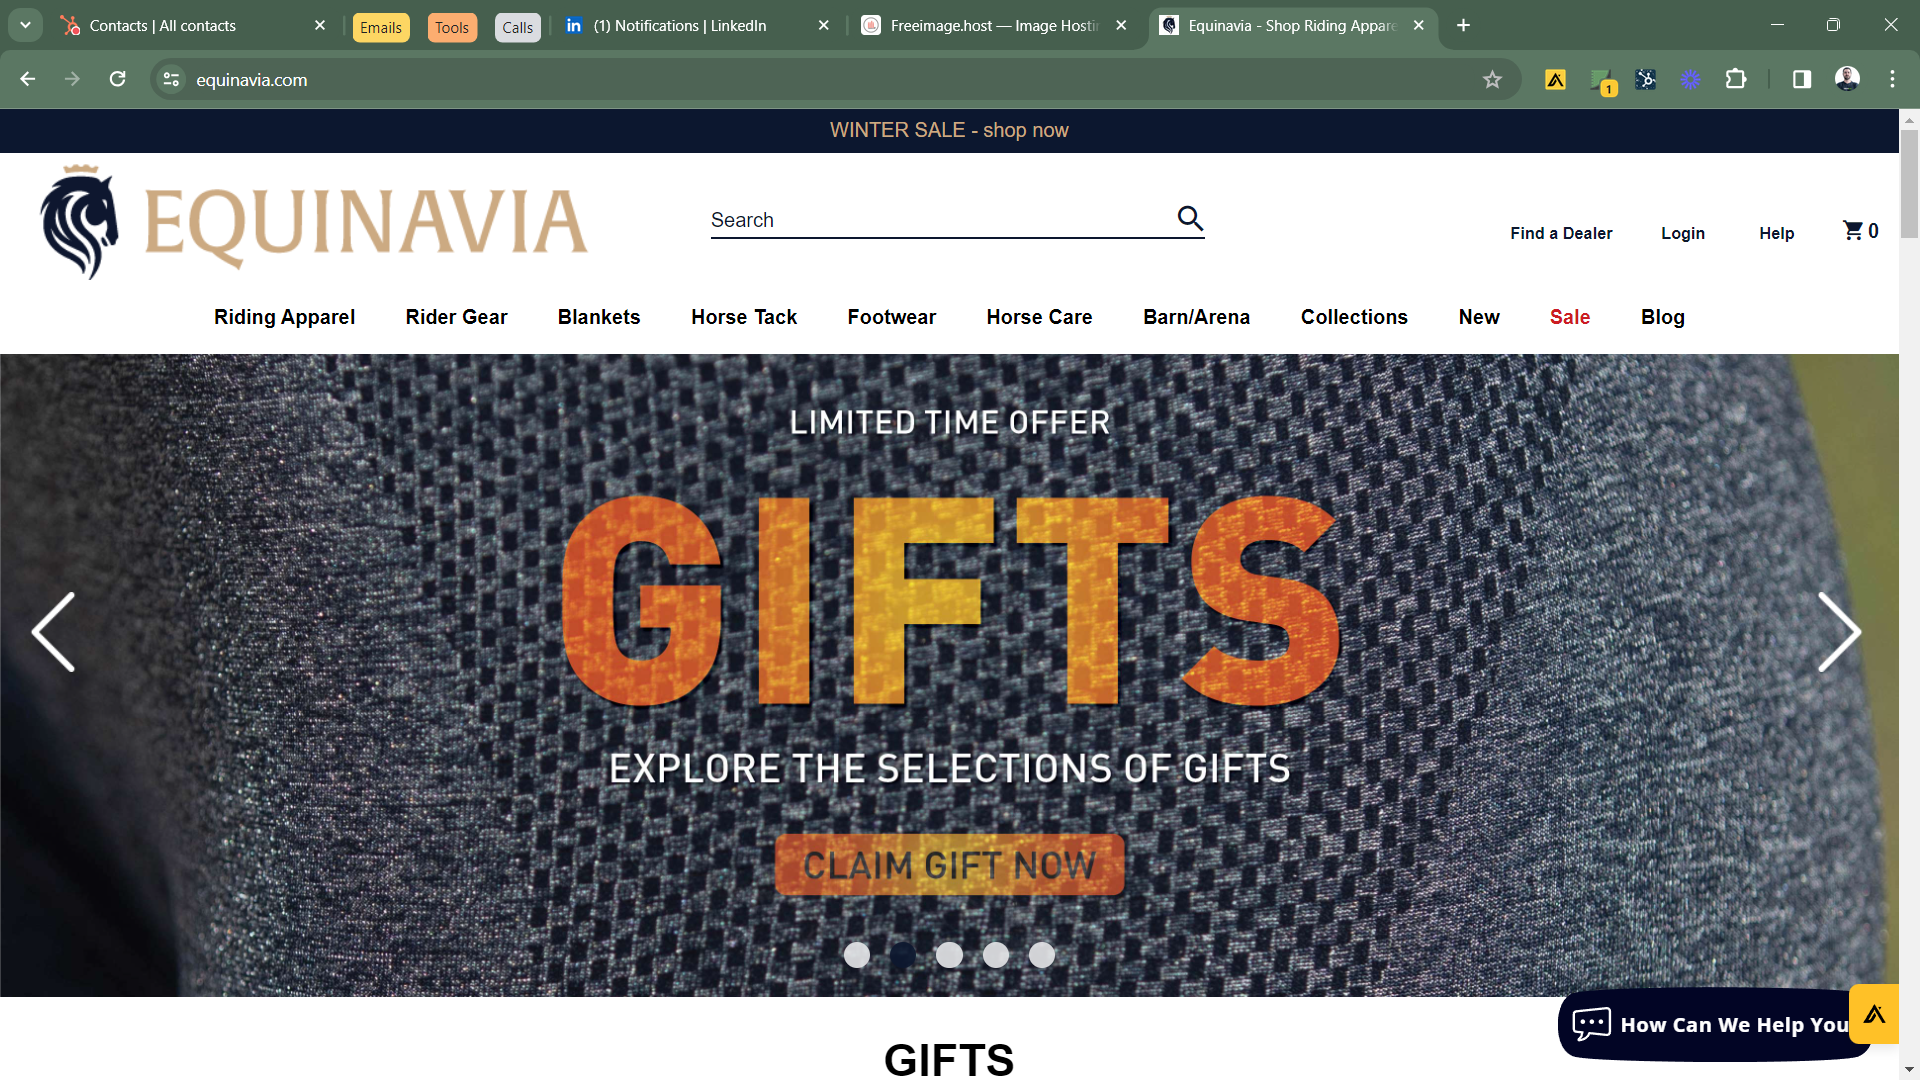This screenshot has height=1080, width=1920.
Task: Click the search magnifier icon
Action: 1190,218
